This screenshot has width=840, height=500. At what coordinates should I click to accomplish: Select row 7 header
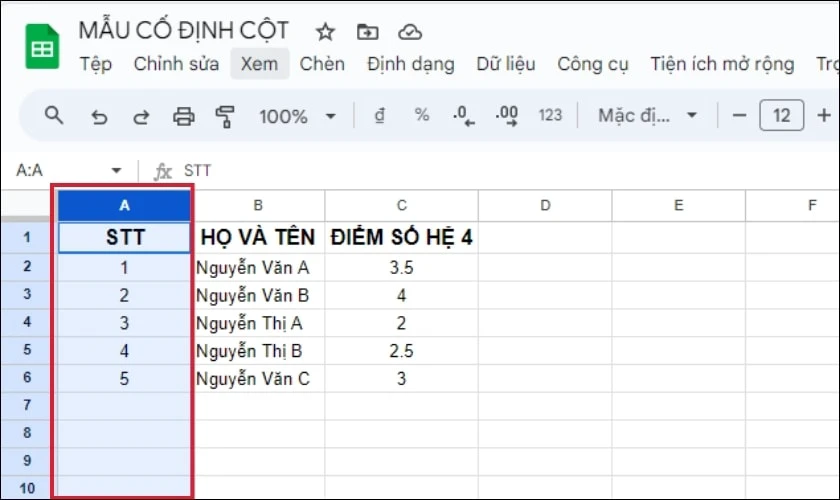[x=27, y=405]
